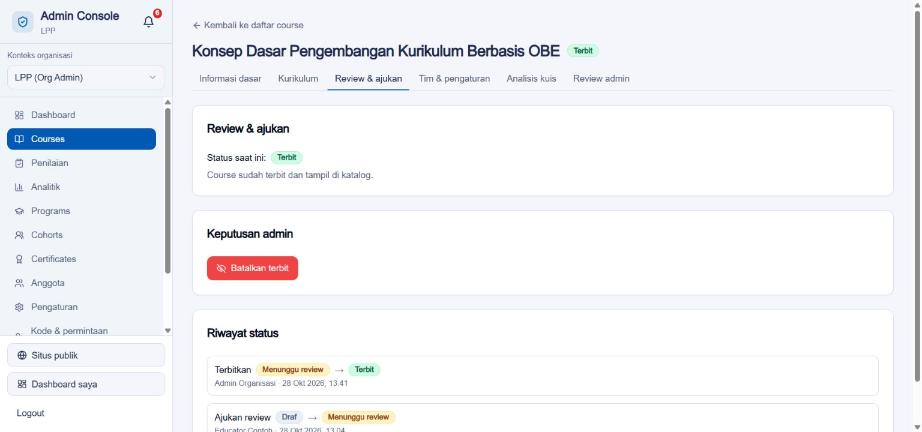
Task: Click the Situs publik button
Action: (x=86, y=356)
